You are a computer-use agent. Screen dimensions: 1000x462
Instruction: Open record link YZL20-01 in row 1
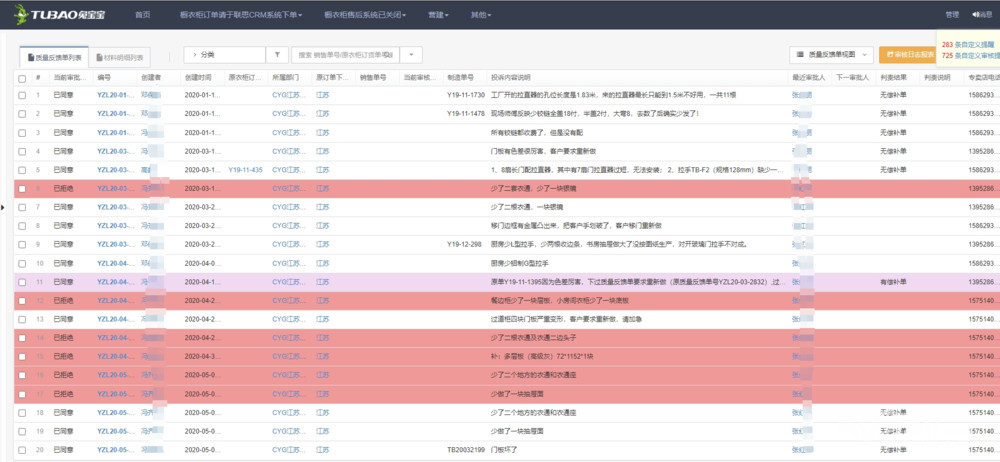point(114,95)
